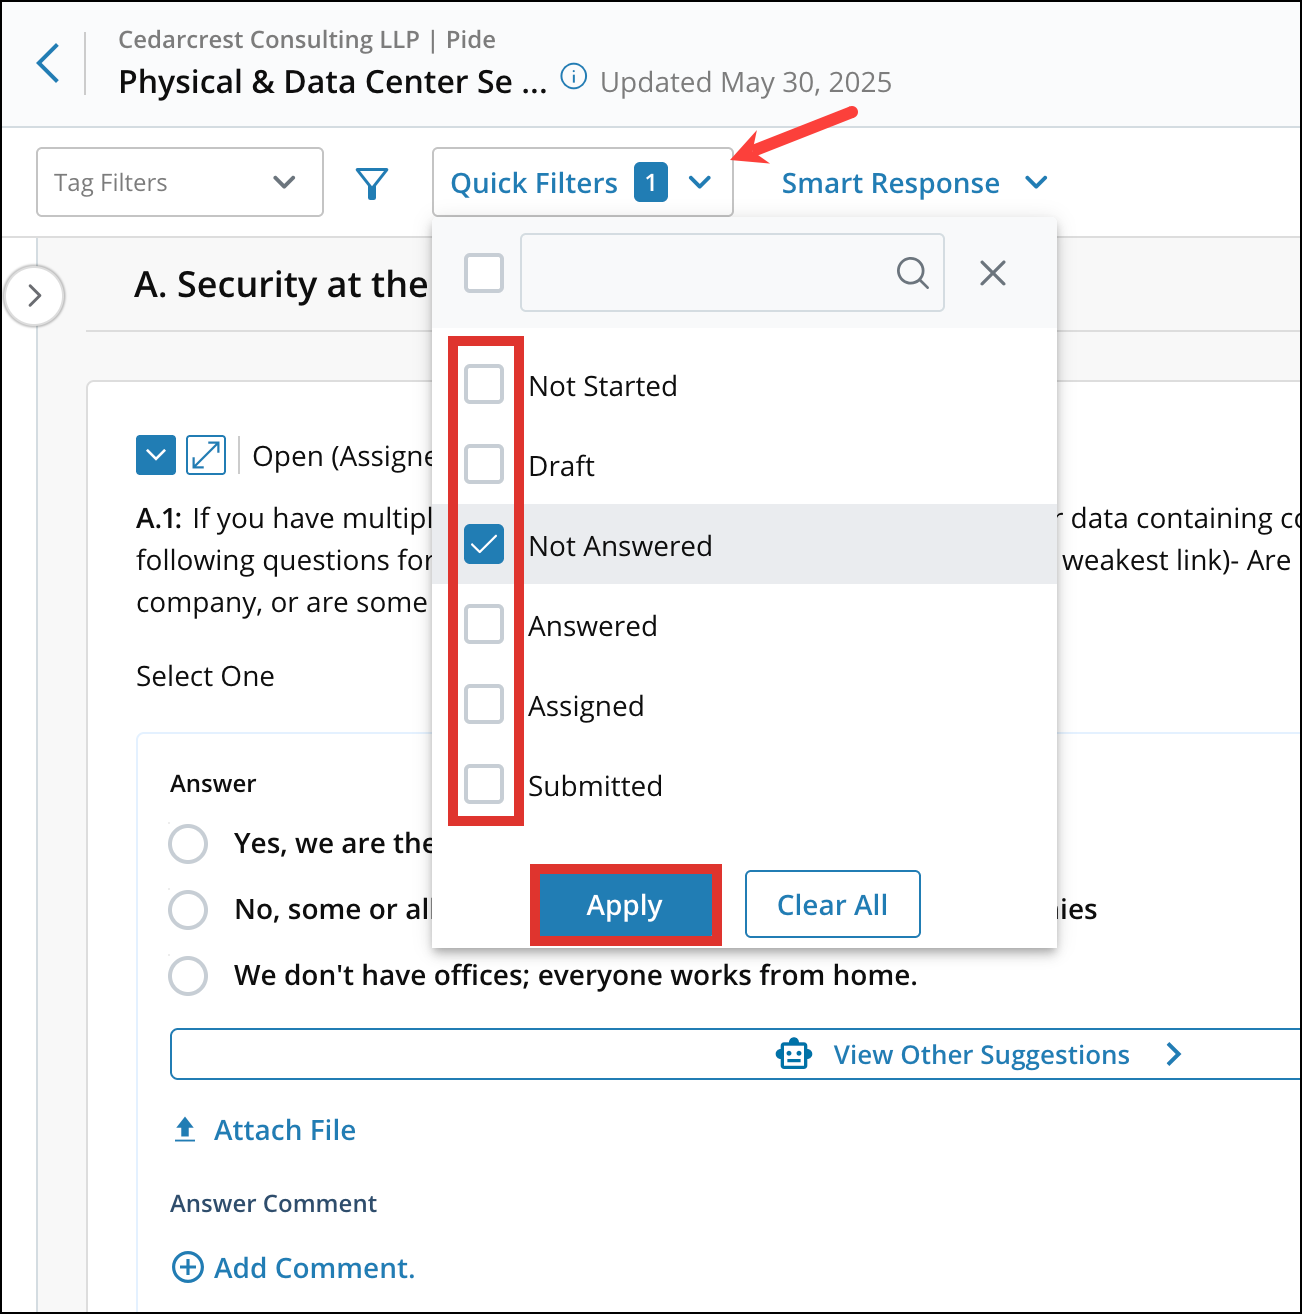Screen dimensions: 1302x1314
Task: Toggle the select-all checkbox in filter header
Action: coord(484,272)
